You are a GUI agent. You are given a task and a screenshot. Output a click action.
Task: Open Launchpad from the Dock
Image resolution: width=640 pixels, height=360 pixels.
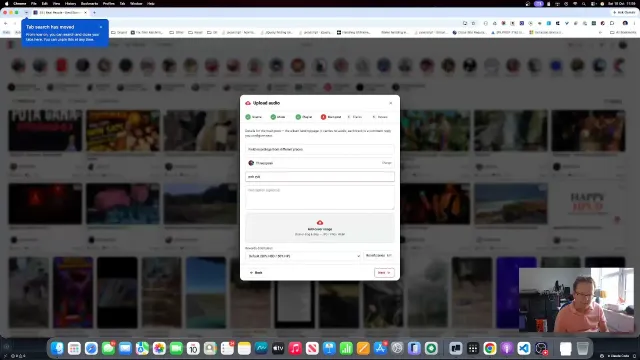click(x=74, y=348)
